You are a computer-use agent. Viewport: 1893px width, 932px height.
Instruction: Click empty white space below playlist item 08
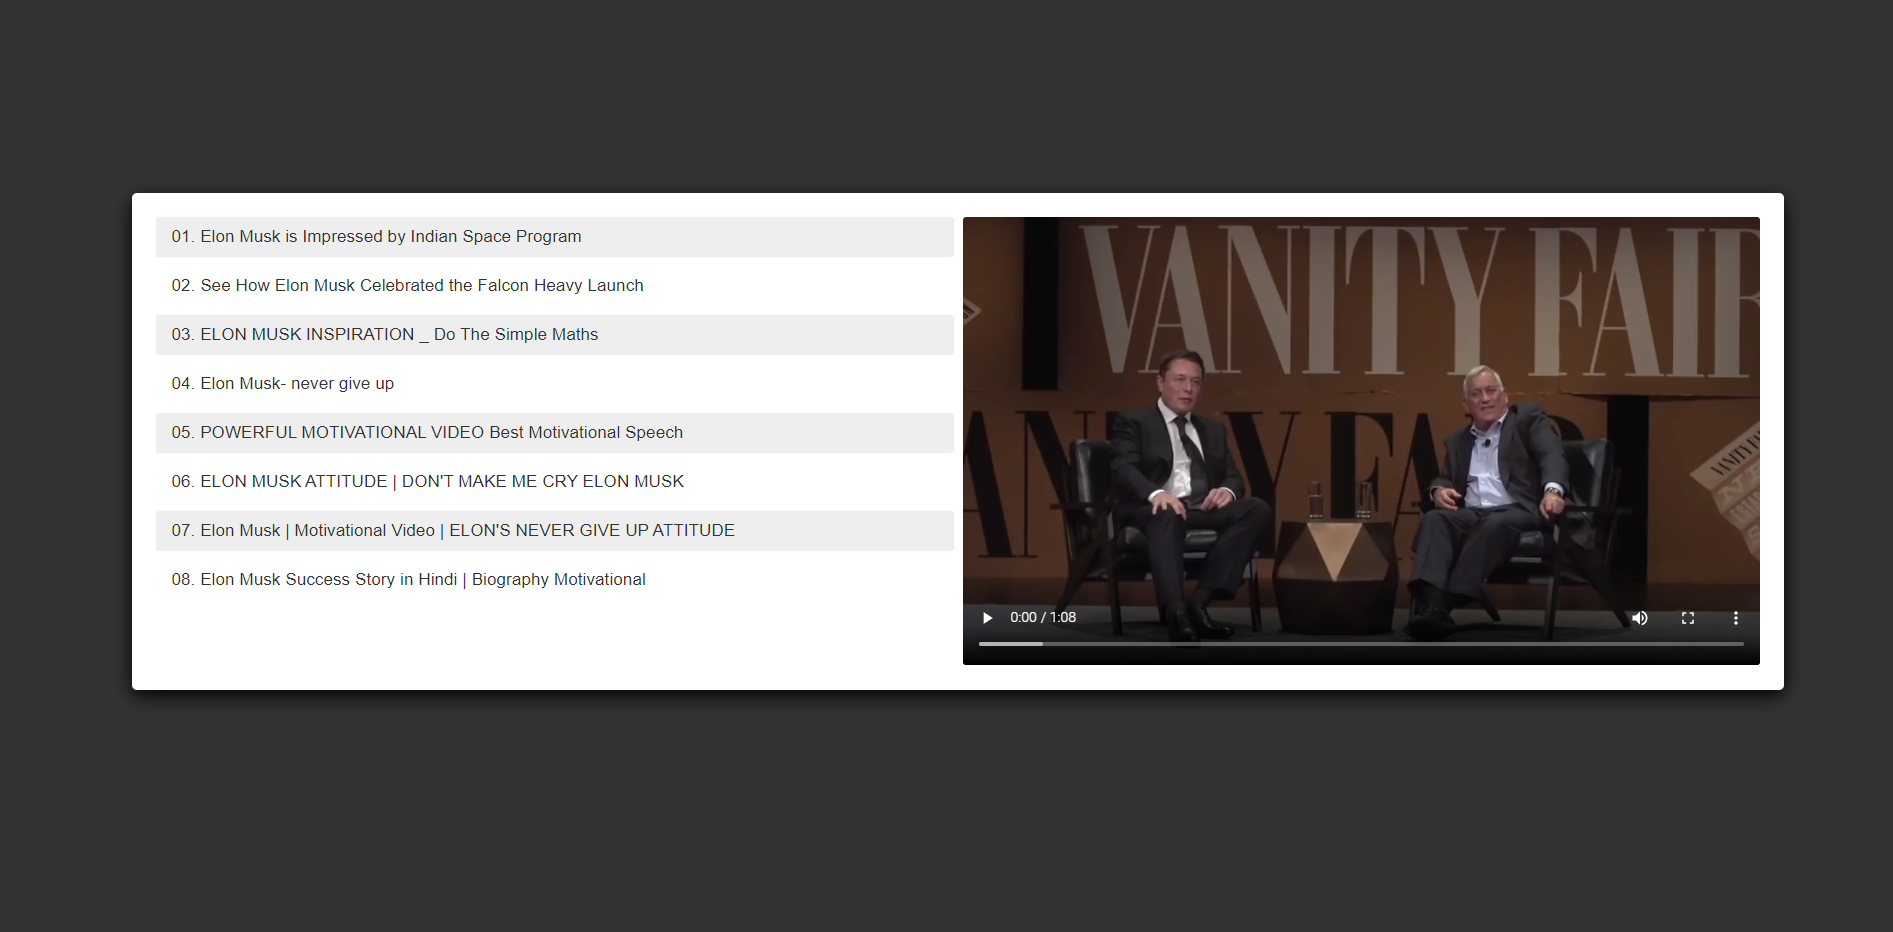click(x=550, y=645)
